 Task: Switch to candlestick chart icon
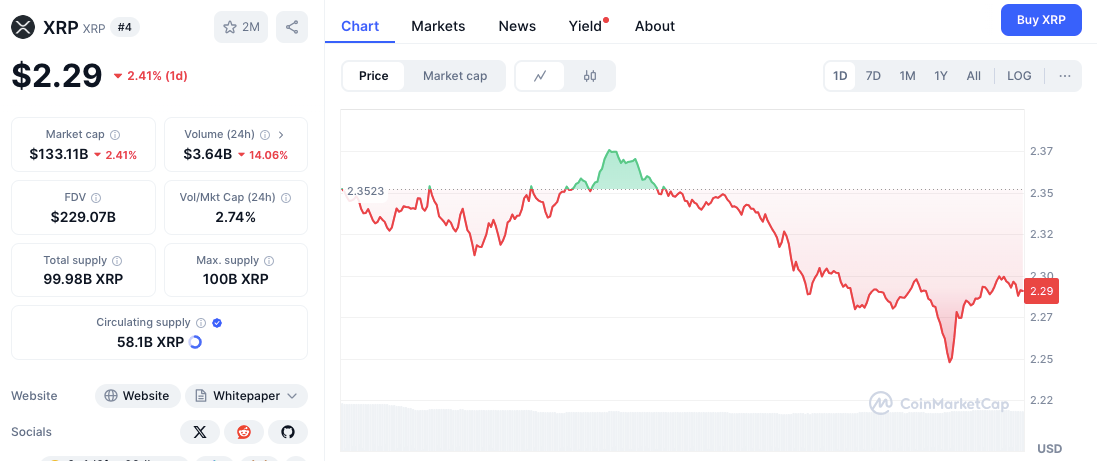click(590, 76)
